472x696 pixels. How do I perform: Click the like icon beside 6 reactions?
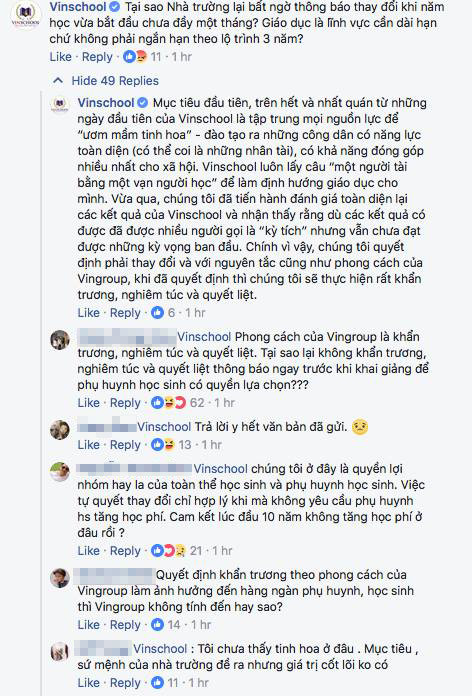(158, 313)
